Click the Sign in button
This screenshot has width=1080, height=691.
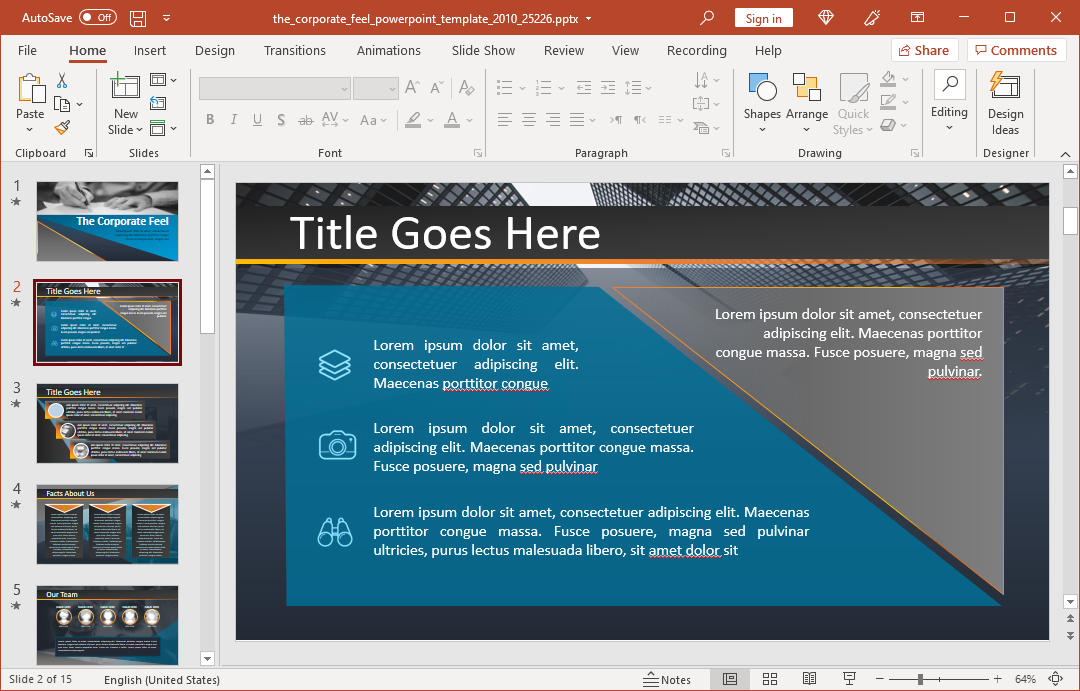[x=763, y=18]
